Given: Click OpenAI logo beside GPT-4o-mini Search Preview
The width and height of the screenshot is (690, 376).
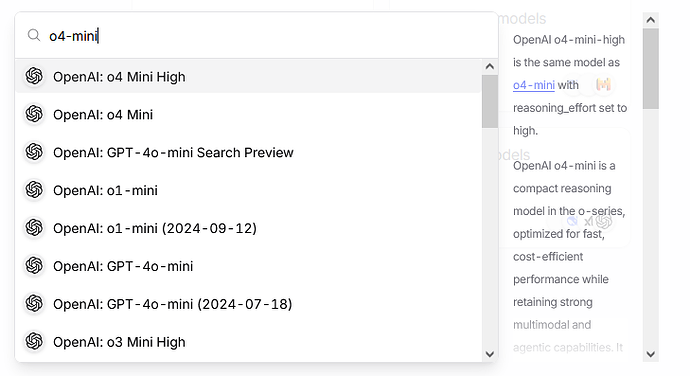Looking at the screenshot, I should (x=34, y=152).
